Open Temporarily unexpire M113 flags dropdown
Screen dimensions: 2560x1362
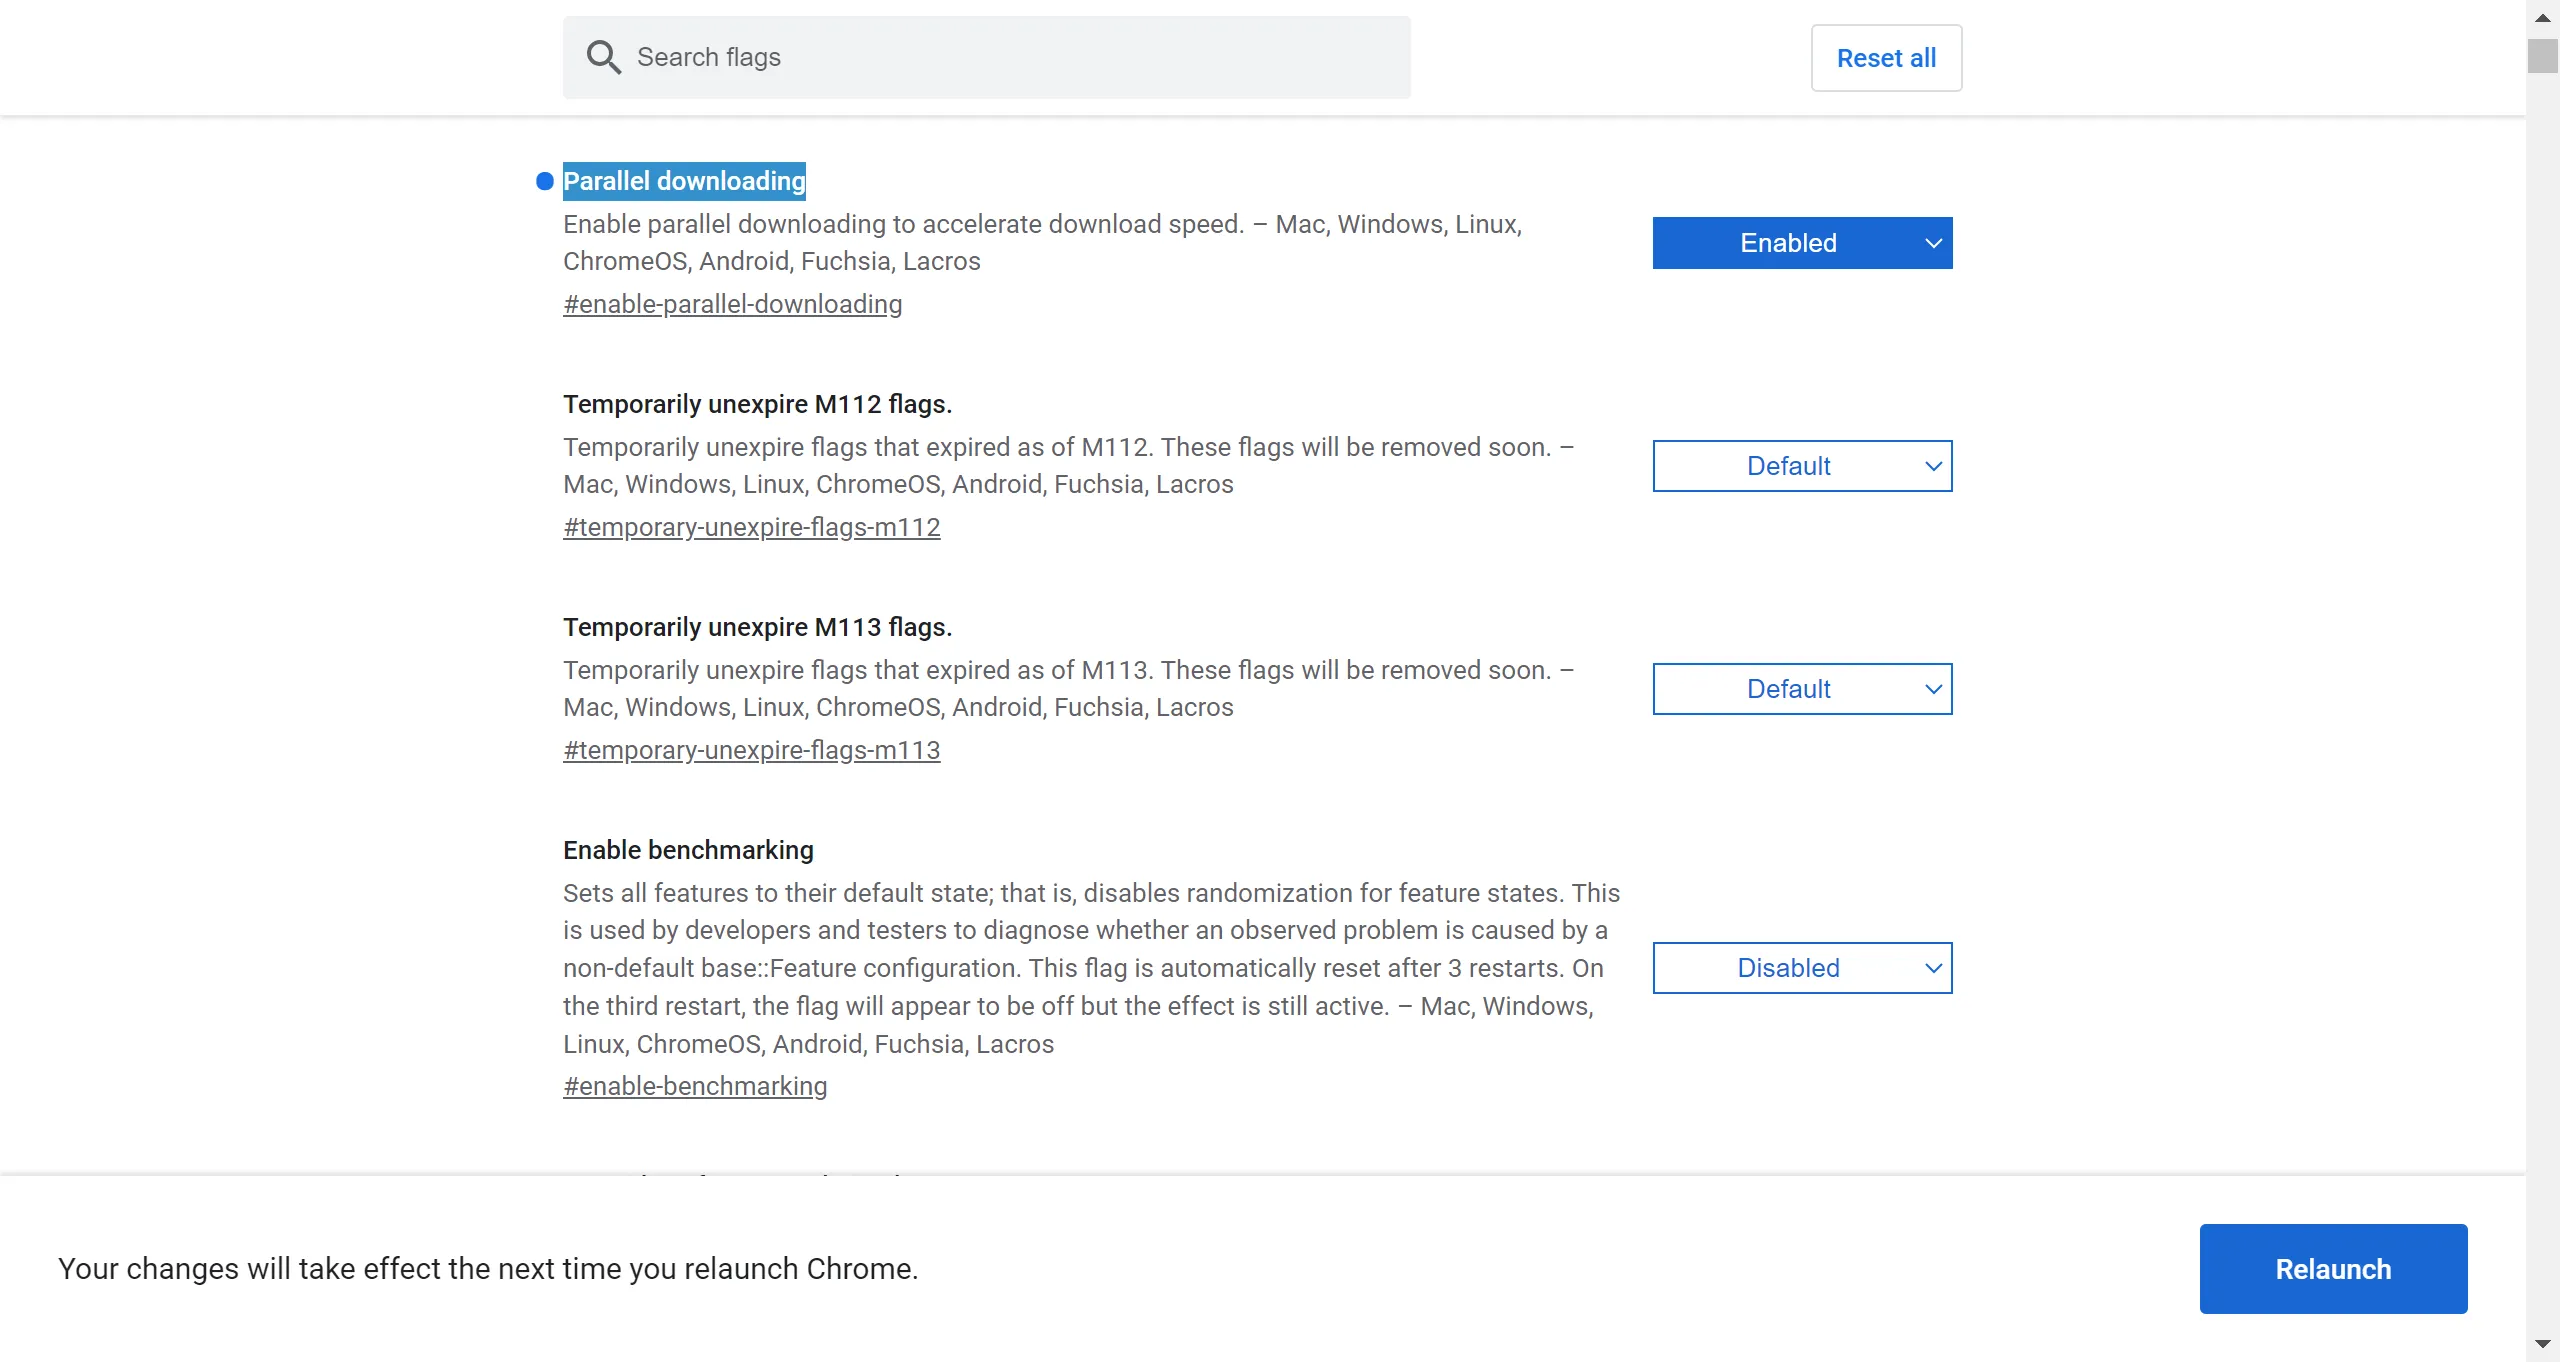1788,689
